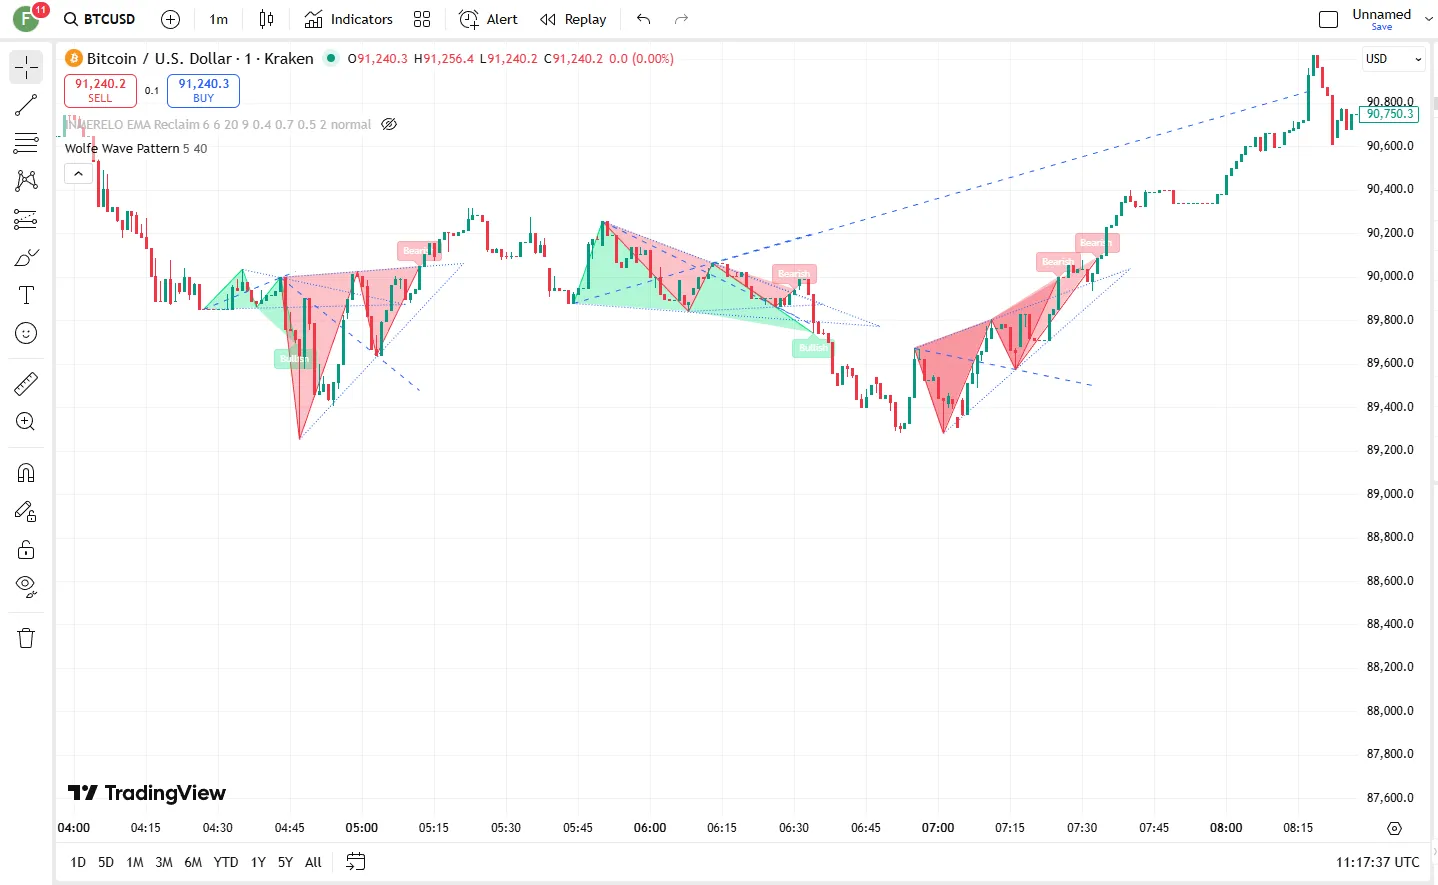The height and width of the screenshot is (885, 1438).
Task: Select the text annotation tool
Action: (x=26, y=295)
